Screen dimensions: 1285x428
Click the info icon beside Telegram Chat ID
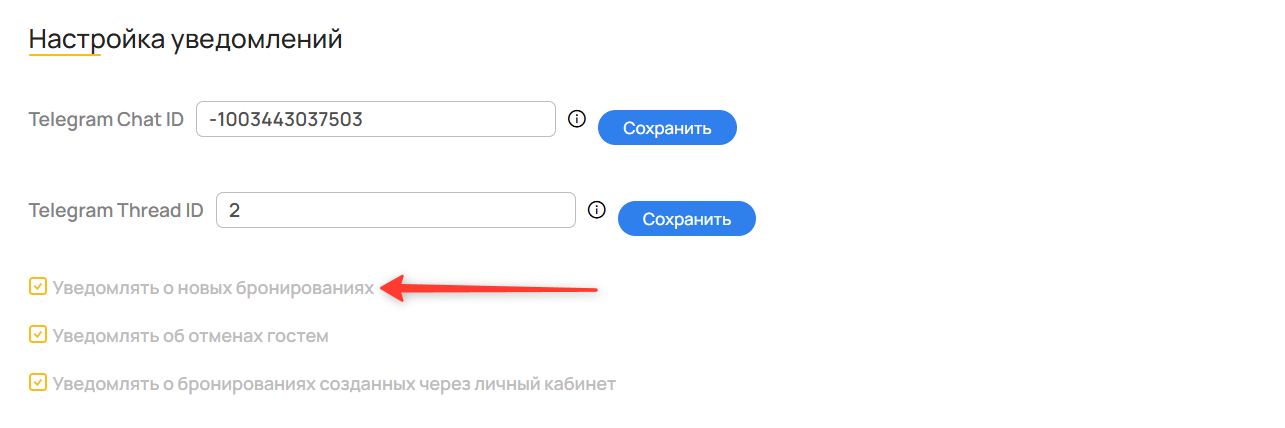click(x=576, y=119)
